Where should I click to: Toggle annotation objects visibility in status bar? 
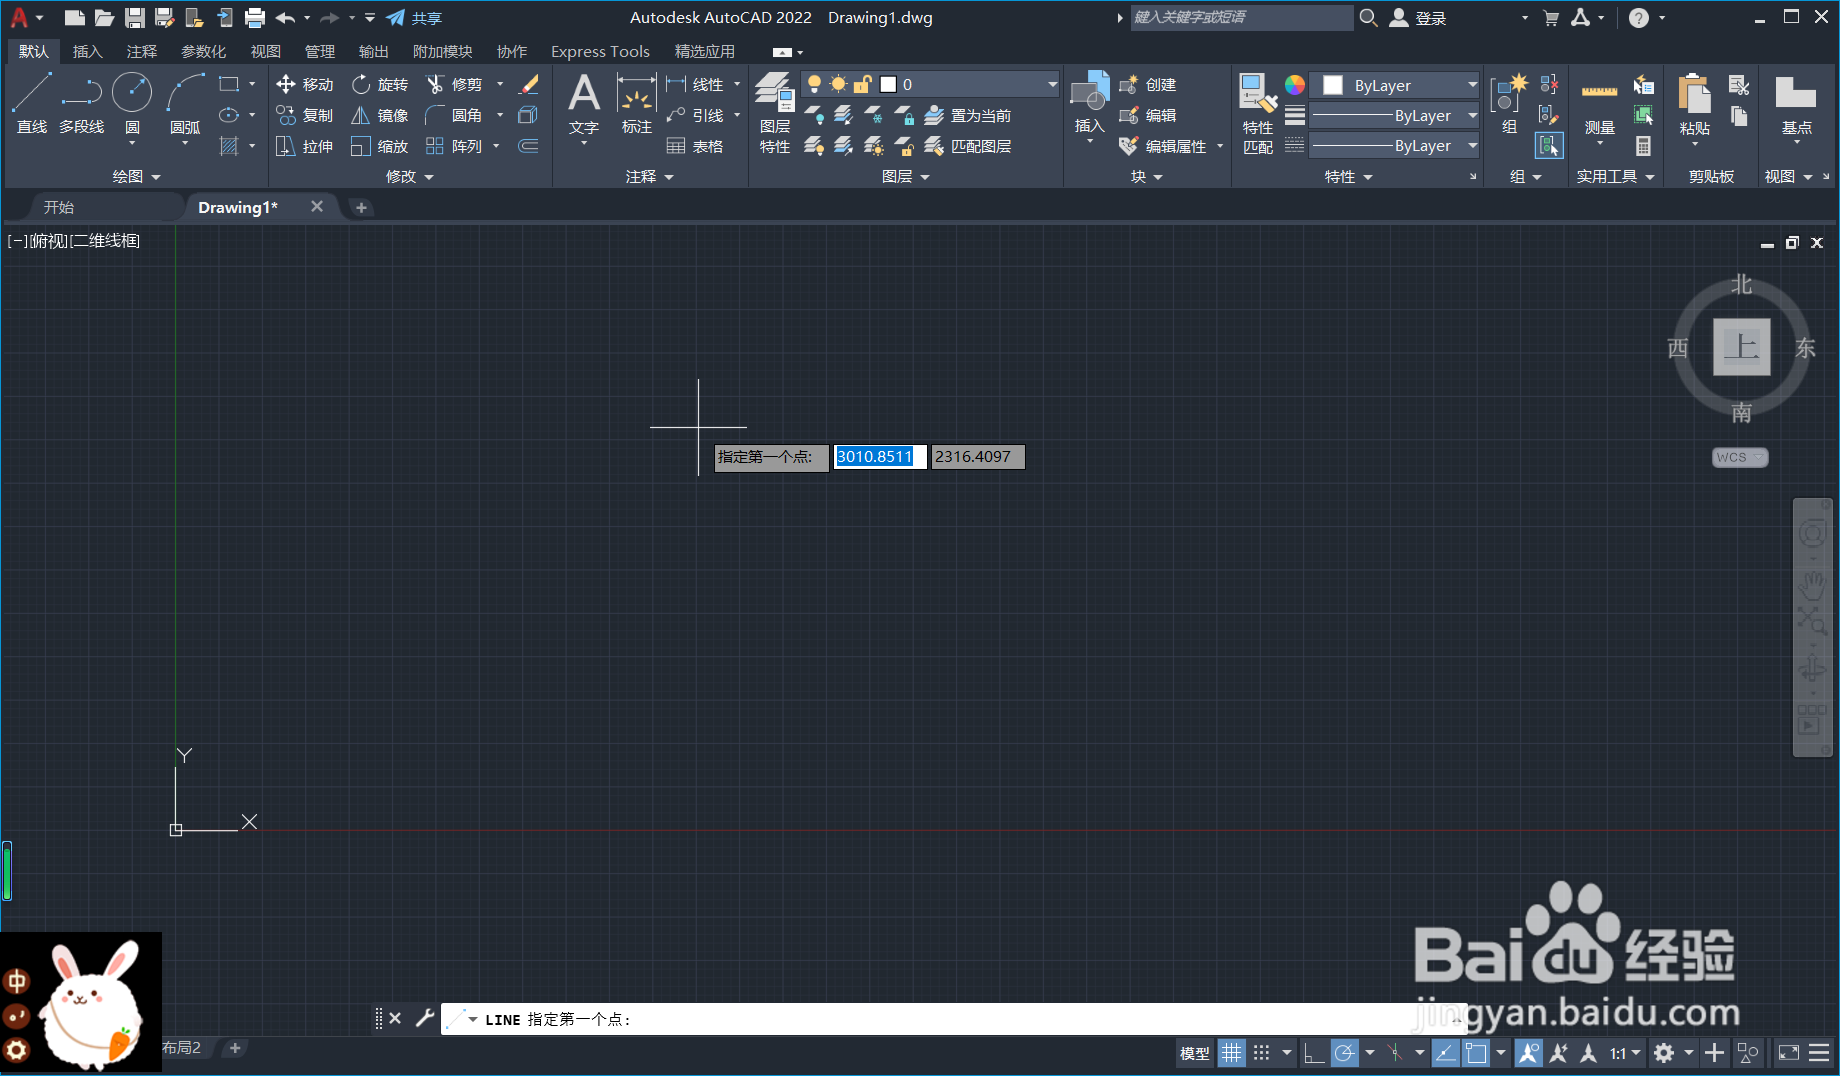tap(1529, 1053)
